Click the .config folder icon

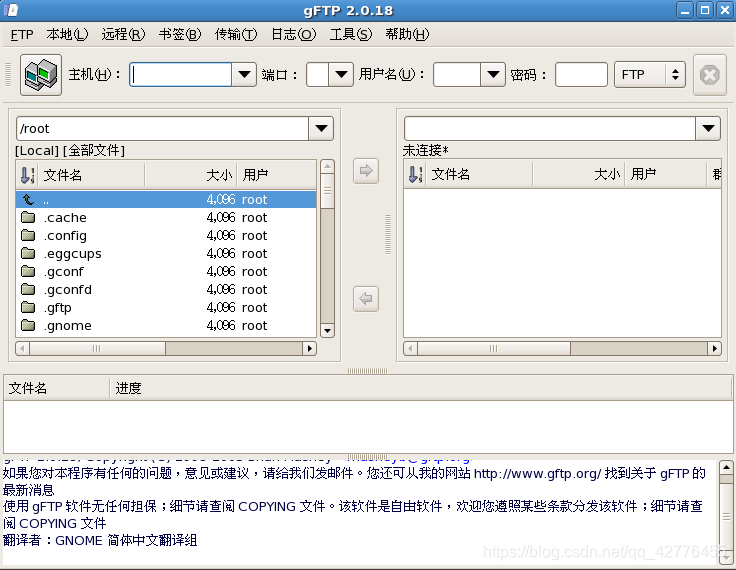pos(28,235)
